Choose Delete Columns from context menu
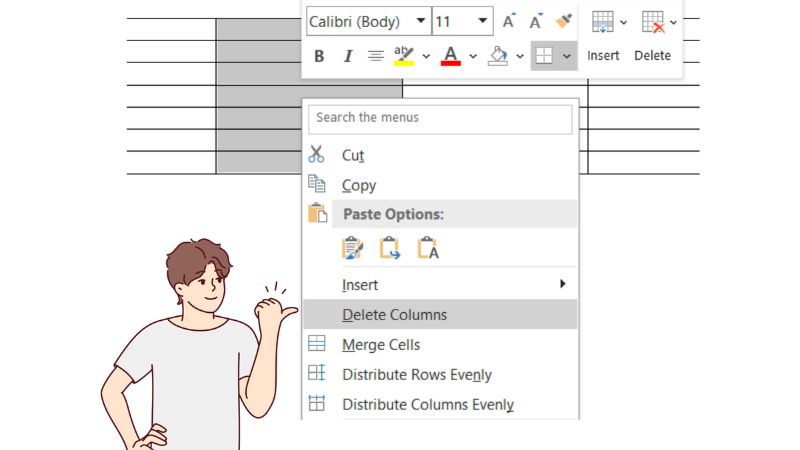800x450 pixels. point(394,315)
